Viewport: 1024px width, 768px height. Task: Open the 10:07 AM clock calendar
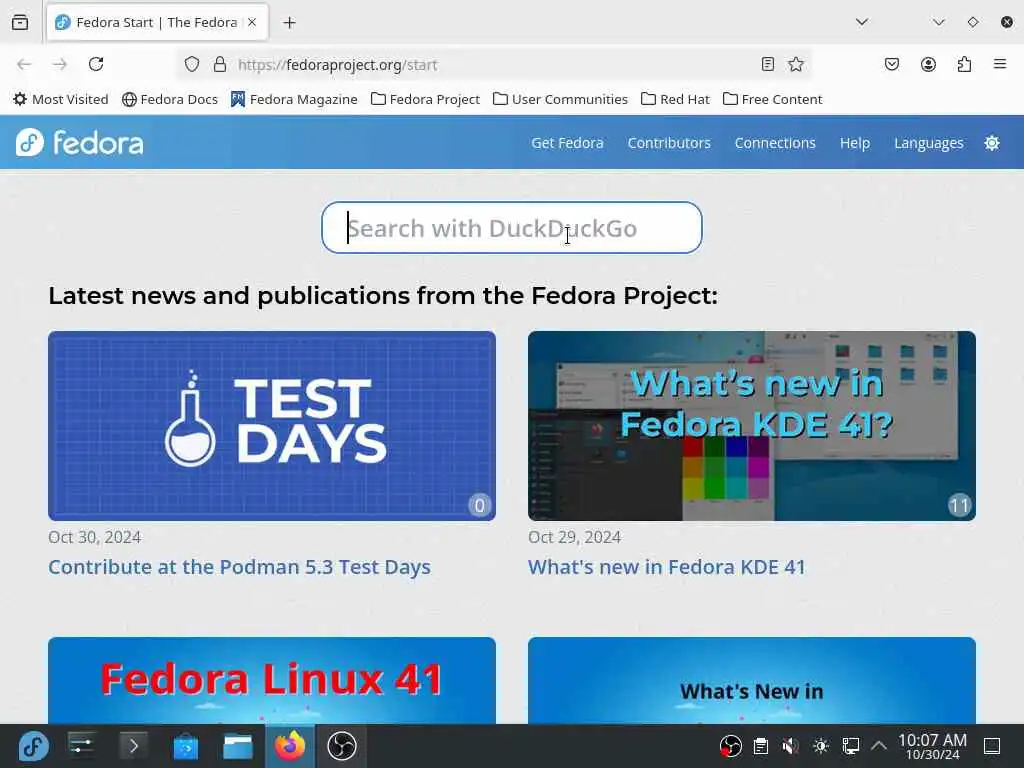pos(932,746)
